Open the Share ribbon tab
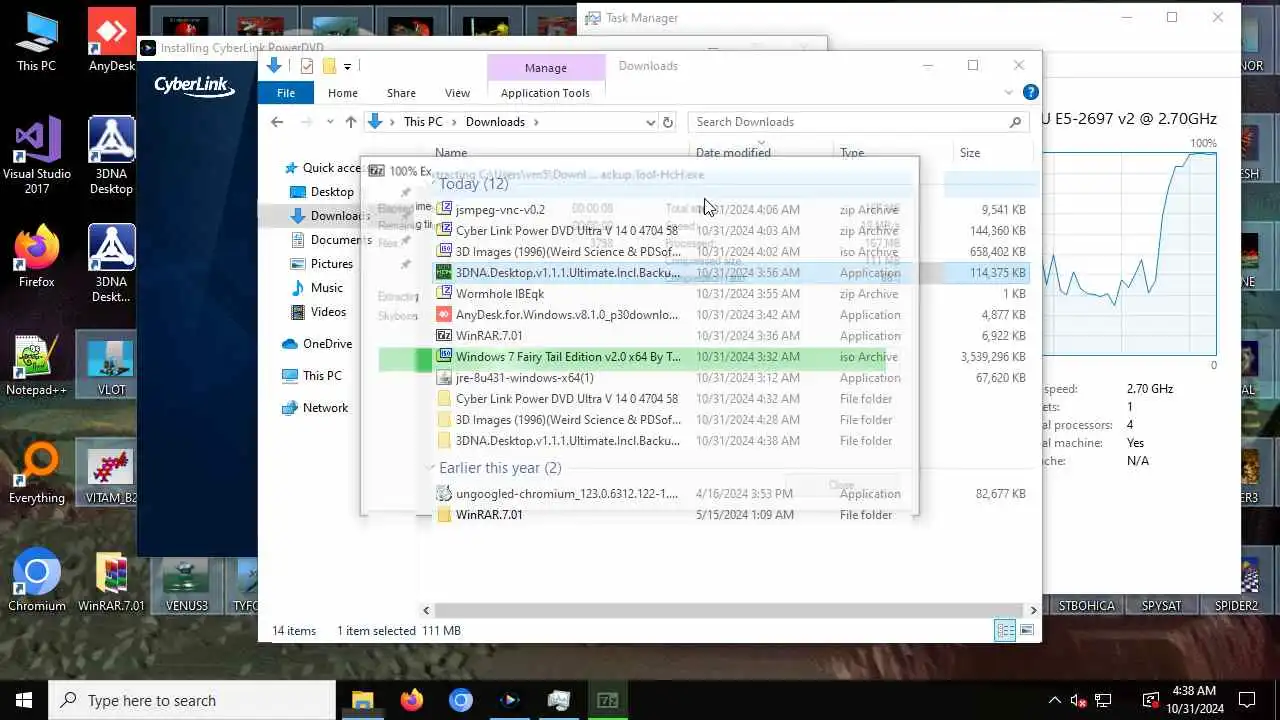The width and height of the screenshot is (1280, 720). pyautogui.click(x=401, y=92)
